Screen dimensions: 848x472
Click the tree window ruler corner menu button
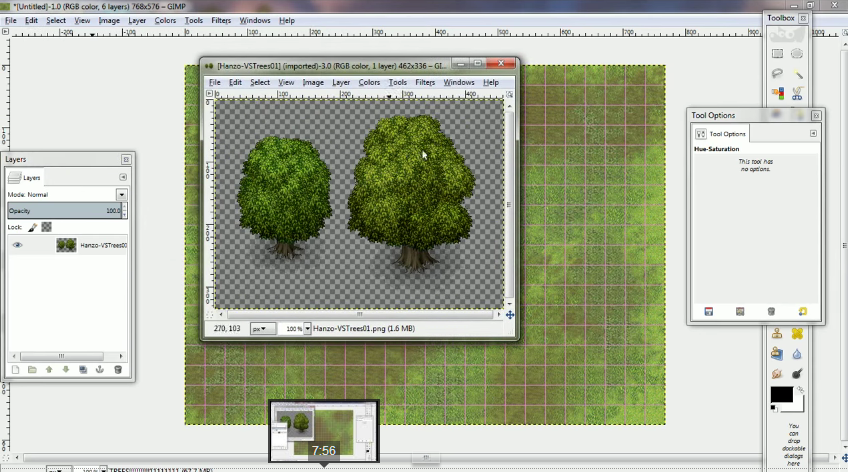point(209,94)
